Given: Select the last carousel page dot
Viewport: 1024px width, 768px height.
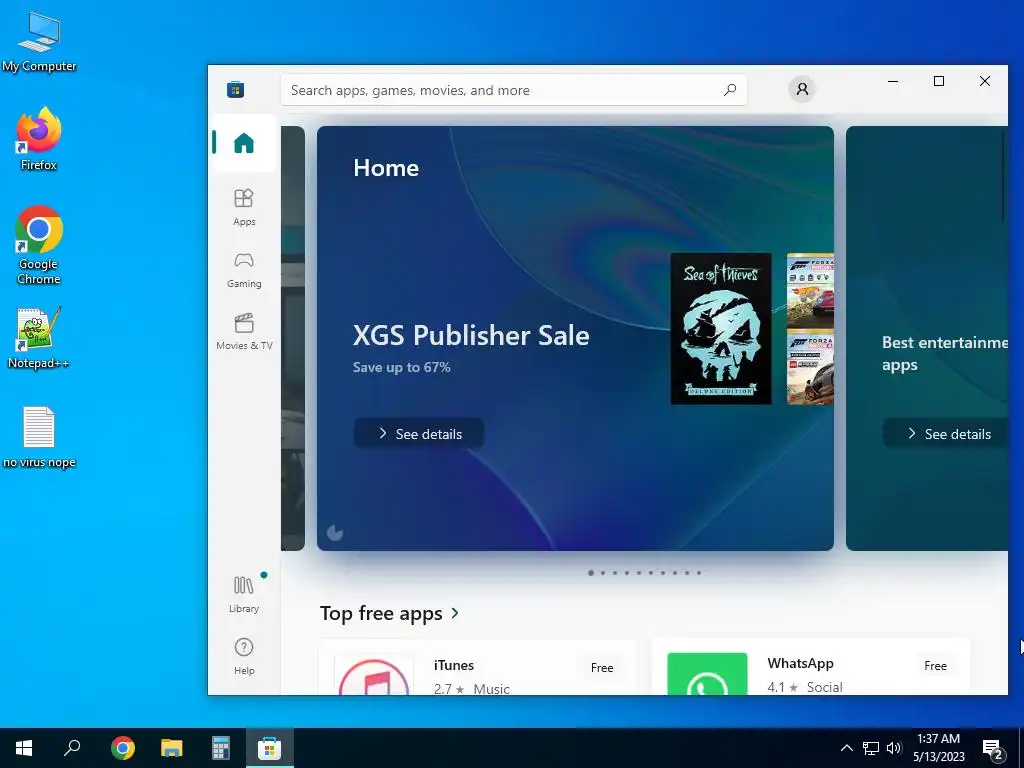Looking at the screenshot, I should [698, 573].
